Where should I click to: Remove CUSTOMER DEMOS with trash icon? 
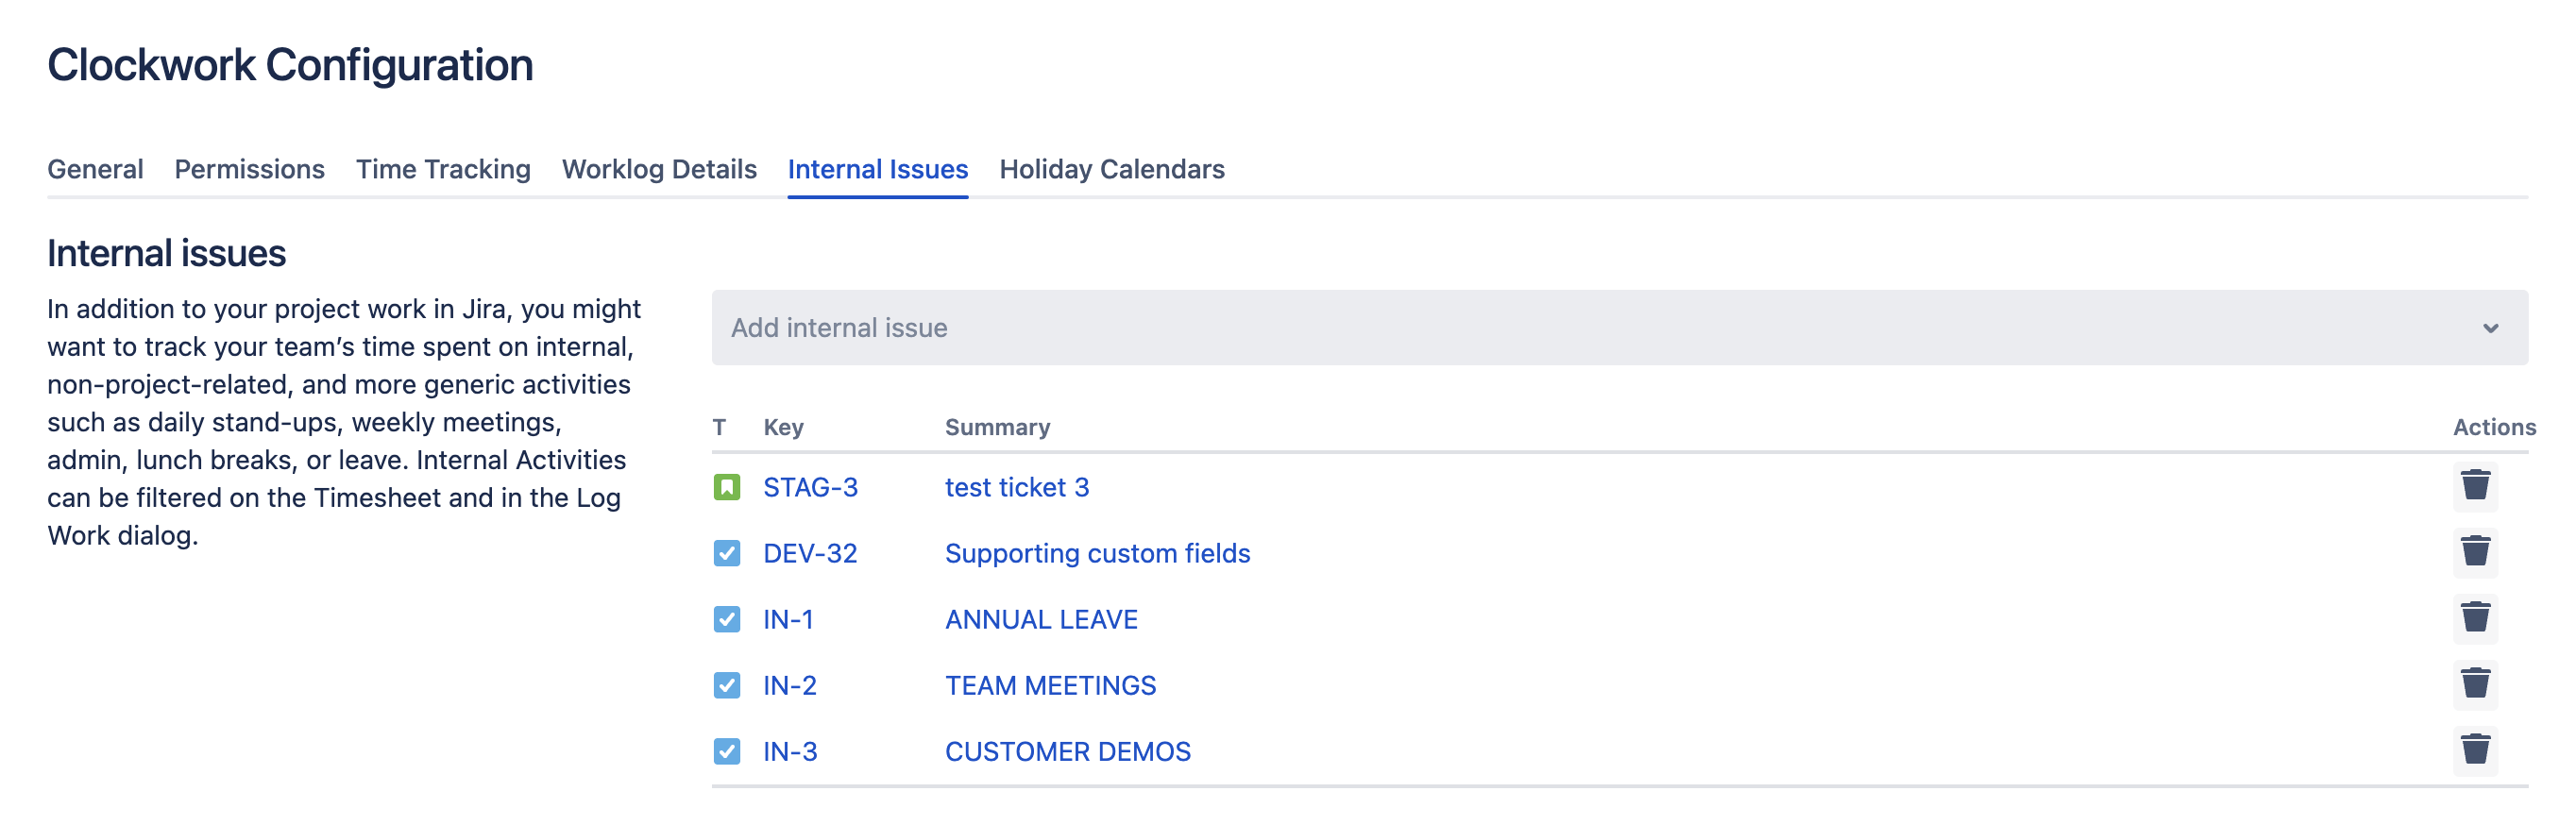(x=2475, y=750)
